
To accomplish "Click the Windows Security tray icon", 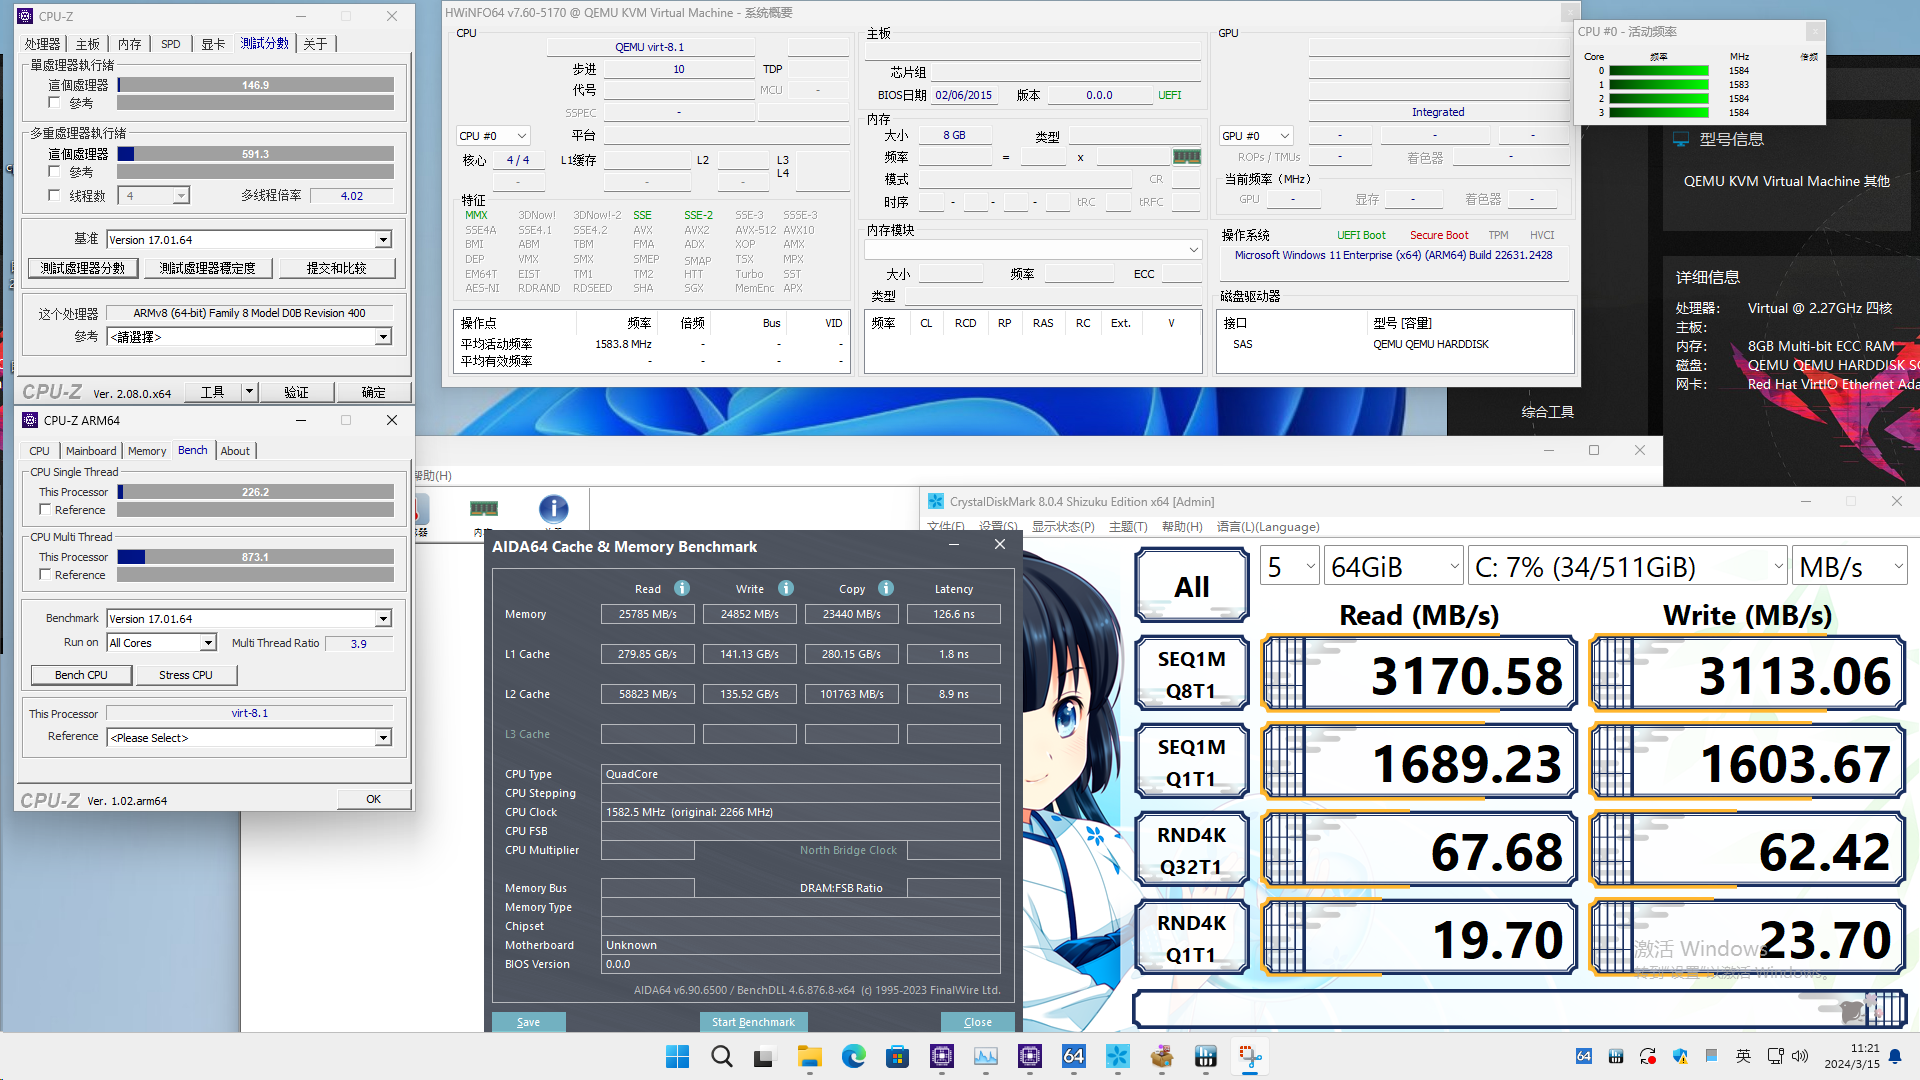I will point(1680,1056).
